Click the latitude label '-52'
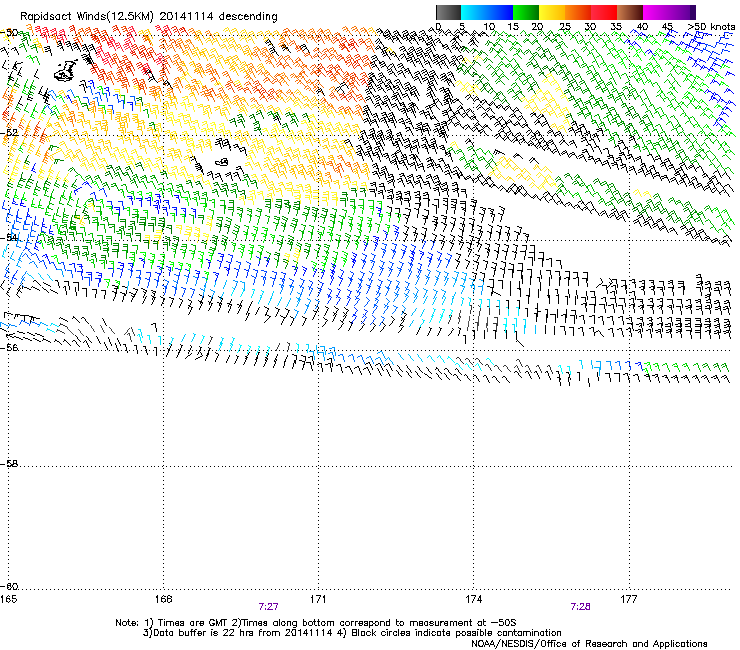 pos(9,133)
